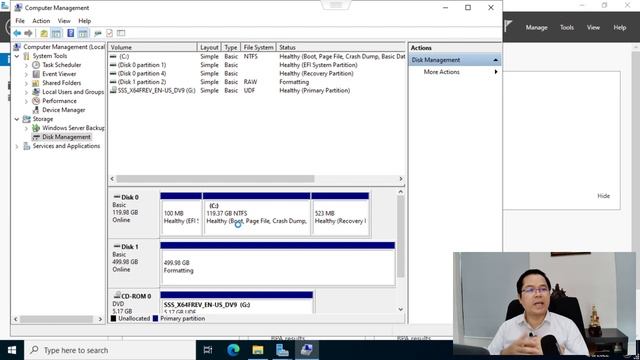
Task: Open the Windows Start menu
Action: 12,350
